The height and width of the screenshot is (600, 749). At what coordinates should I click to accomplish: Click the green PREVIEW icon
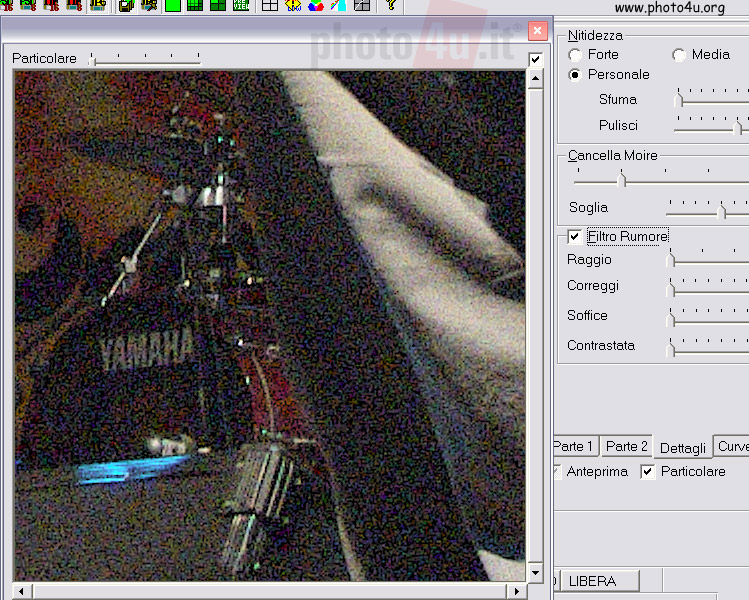pos(241,5)
